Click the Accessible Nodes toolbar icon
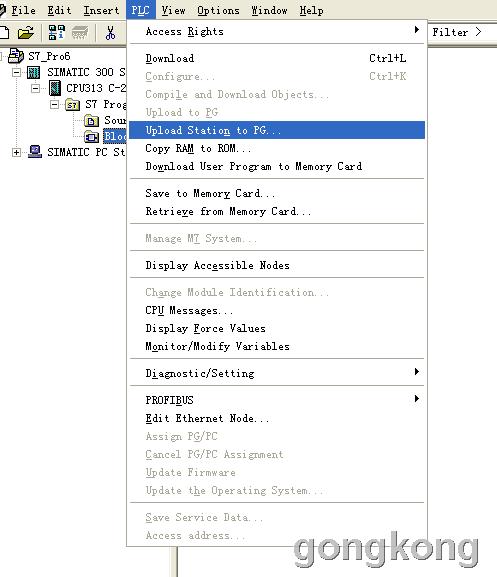Screen dimensions: 497x577 57,33
